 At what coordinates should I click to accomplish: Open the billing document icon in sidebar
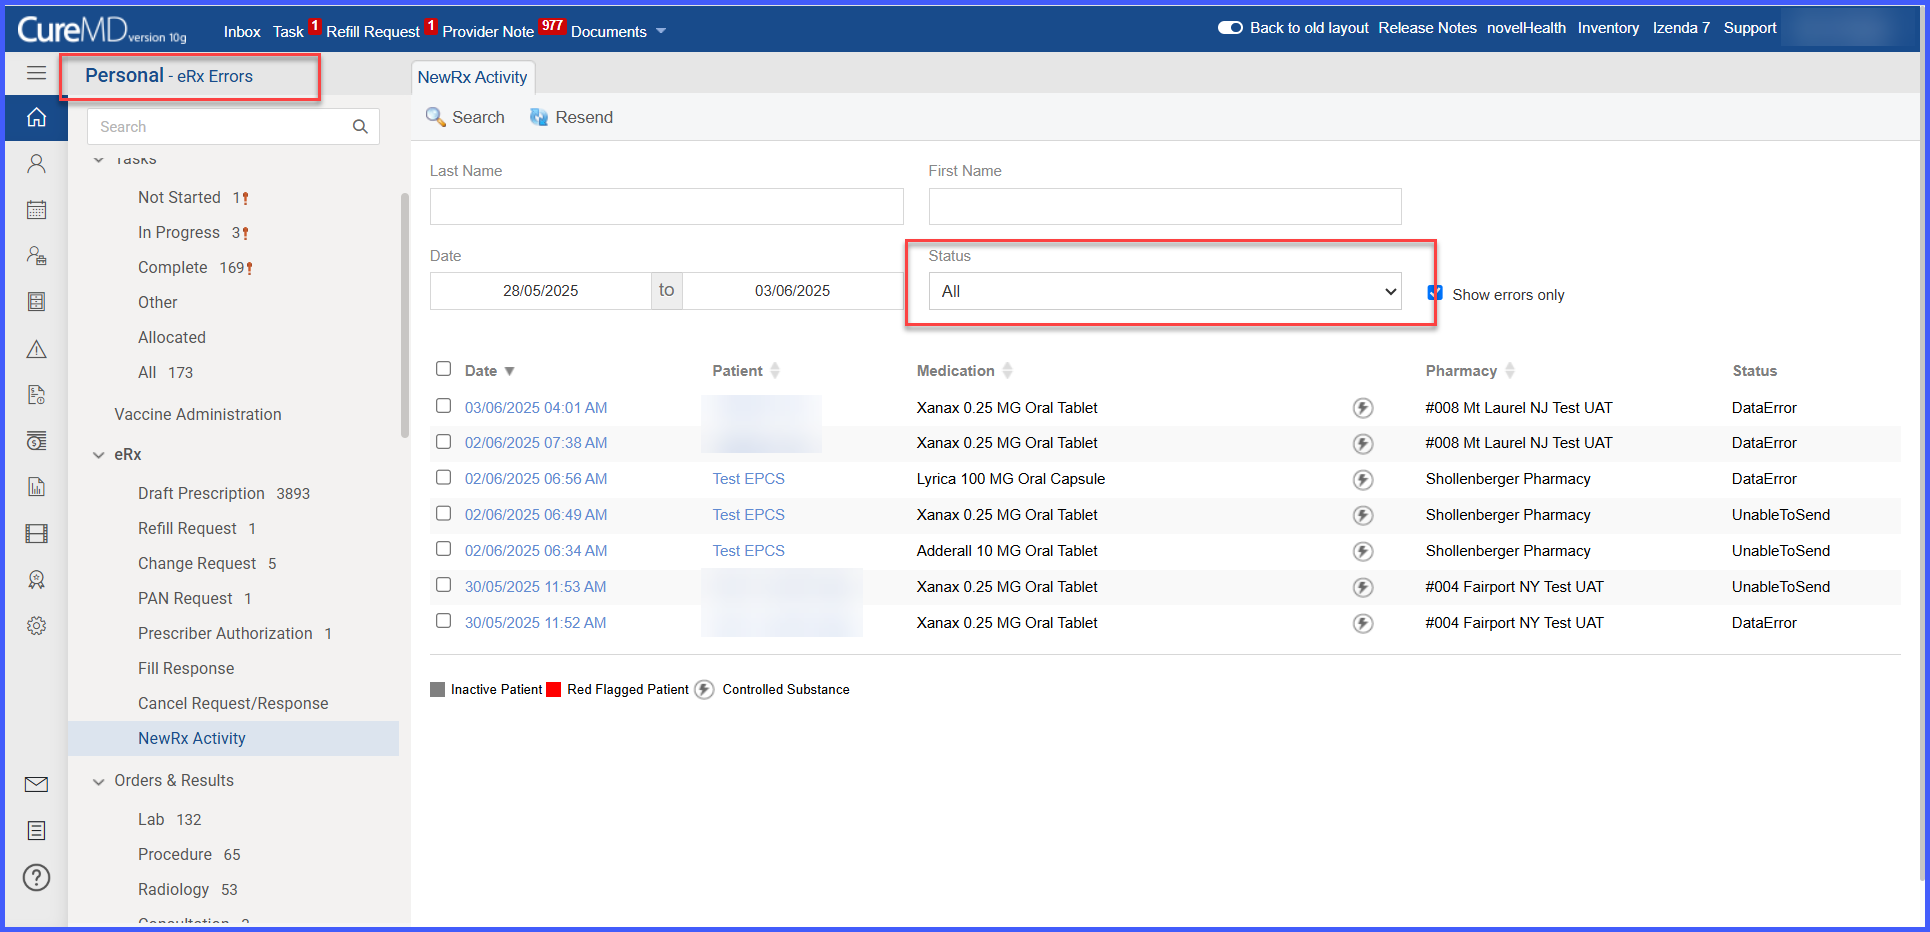pyautogui.click(x=36, y=395)
